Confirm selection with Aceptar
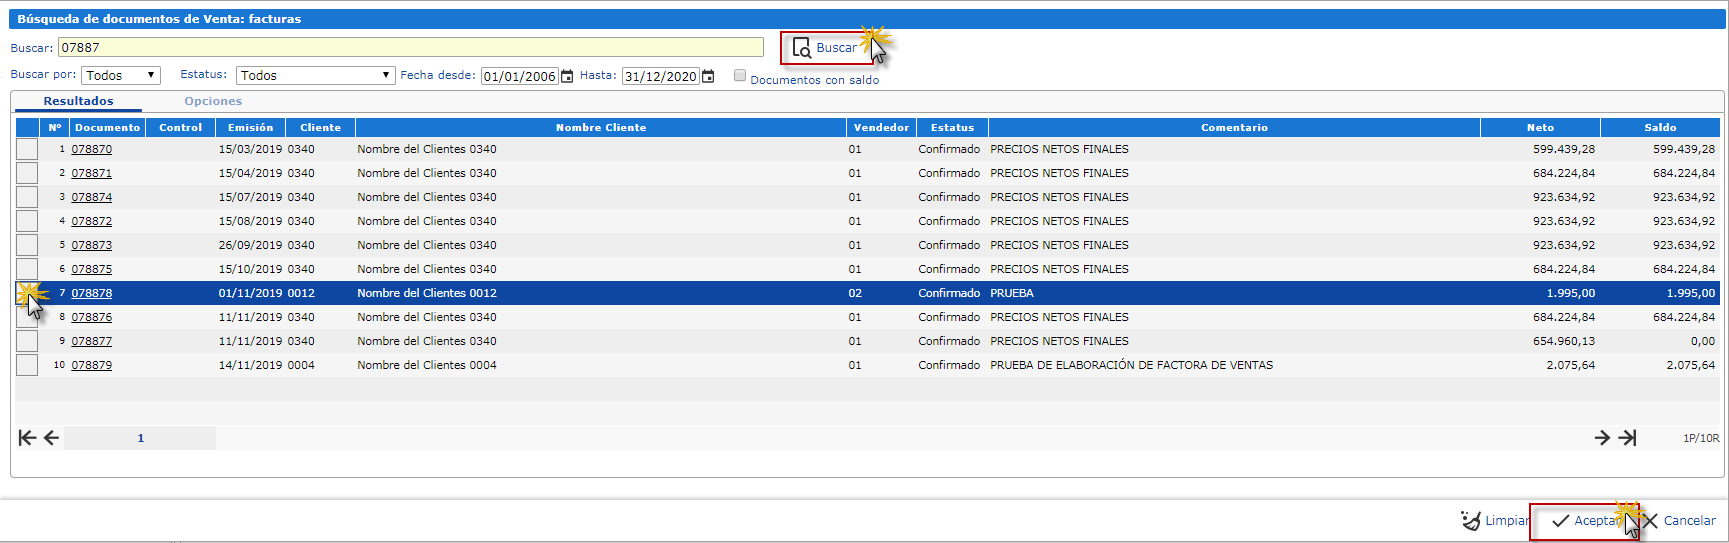This screenshot has width=1729, height=543. [1584, 521]
